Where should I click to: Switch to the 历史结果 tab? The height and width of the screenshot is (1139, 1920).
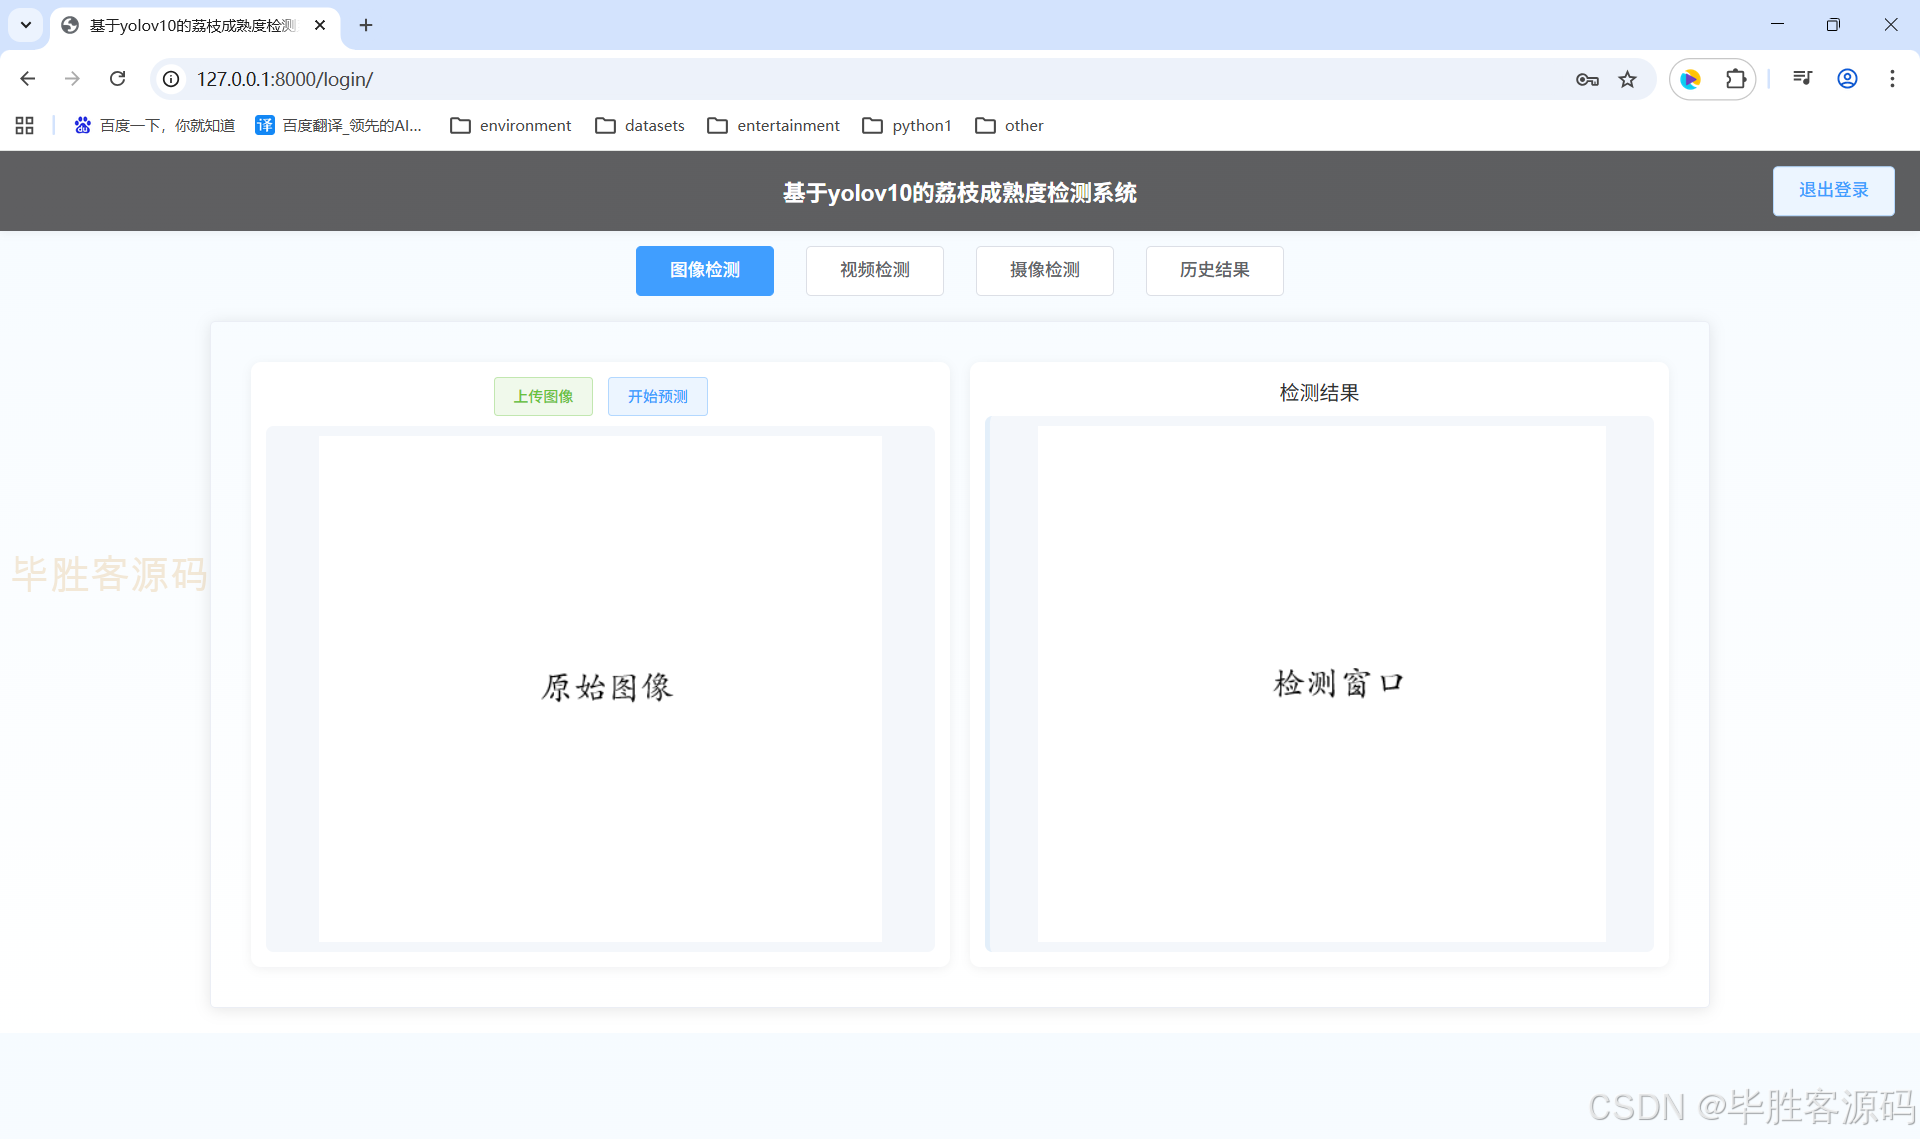click(x=1214, y=270)
